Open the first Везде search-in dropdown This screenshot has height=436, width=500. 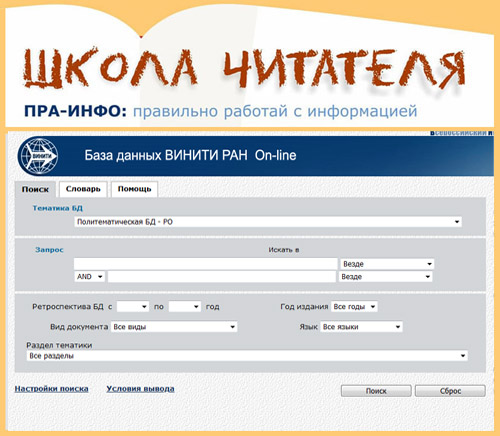pos(387,264)
